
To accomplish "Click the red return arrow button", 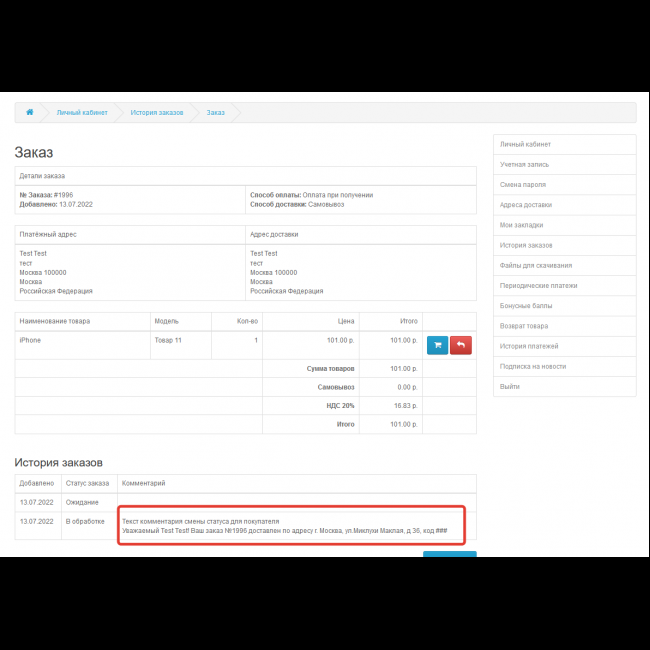I will 461,345.
